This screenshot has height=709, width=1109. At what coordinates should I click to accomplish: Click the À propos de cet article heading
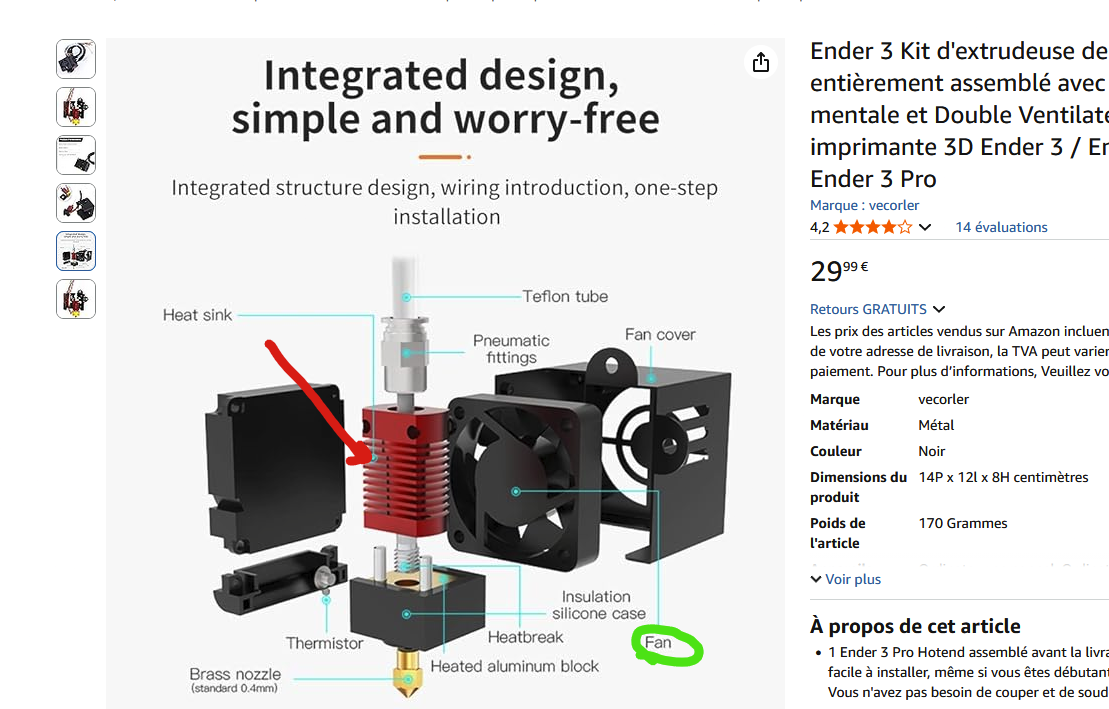tap(915, 626)
